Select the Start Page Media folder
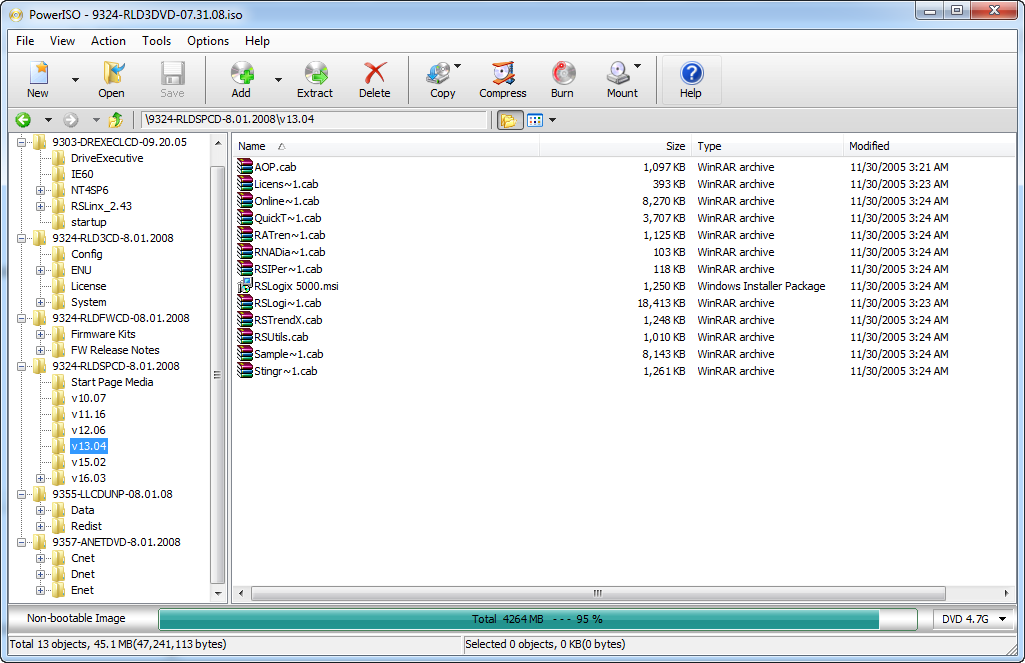The width and height of the screenshot is (1025, 663). click(x=112, y=382)
